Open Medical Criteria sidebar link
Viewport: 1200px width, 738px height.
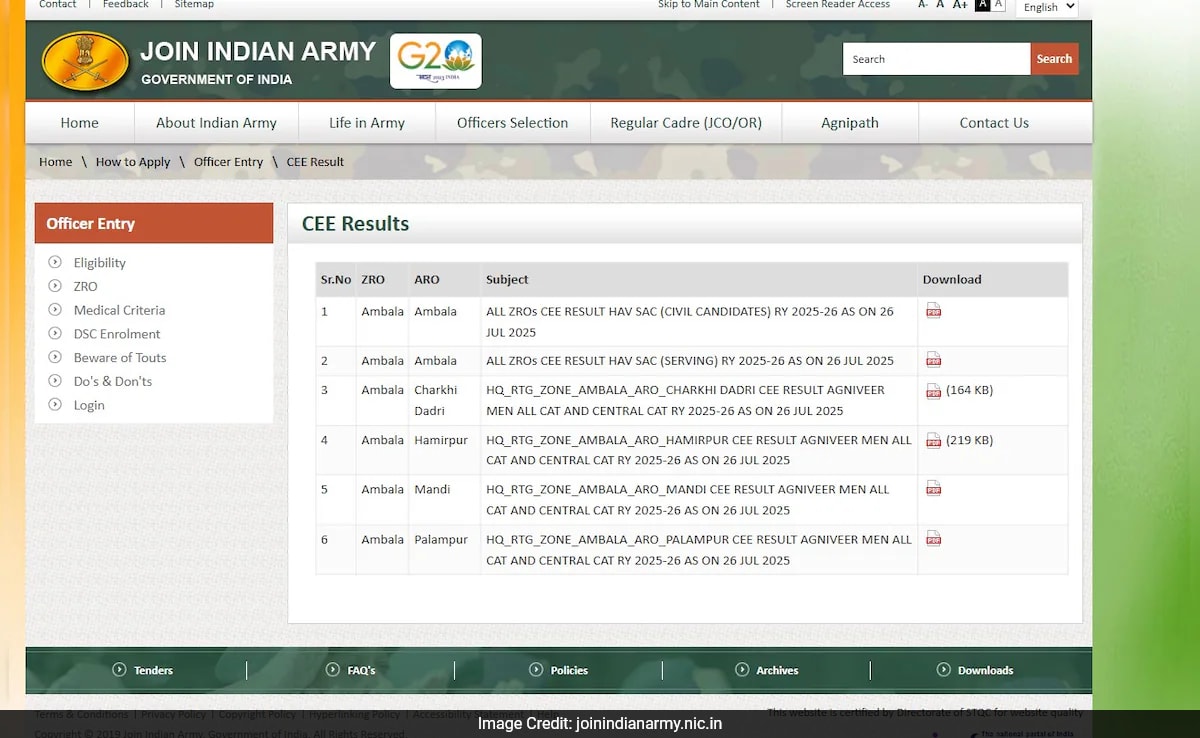pos(119,310)
